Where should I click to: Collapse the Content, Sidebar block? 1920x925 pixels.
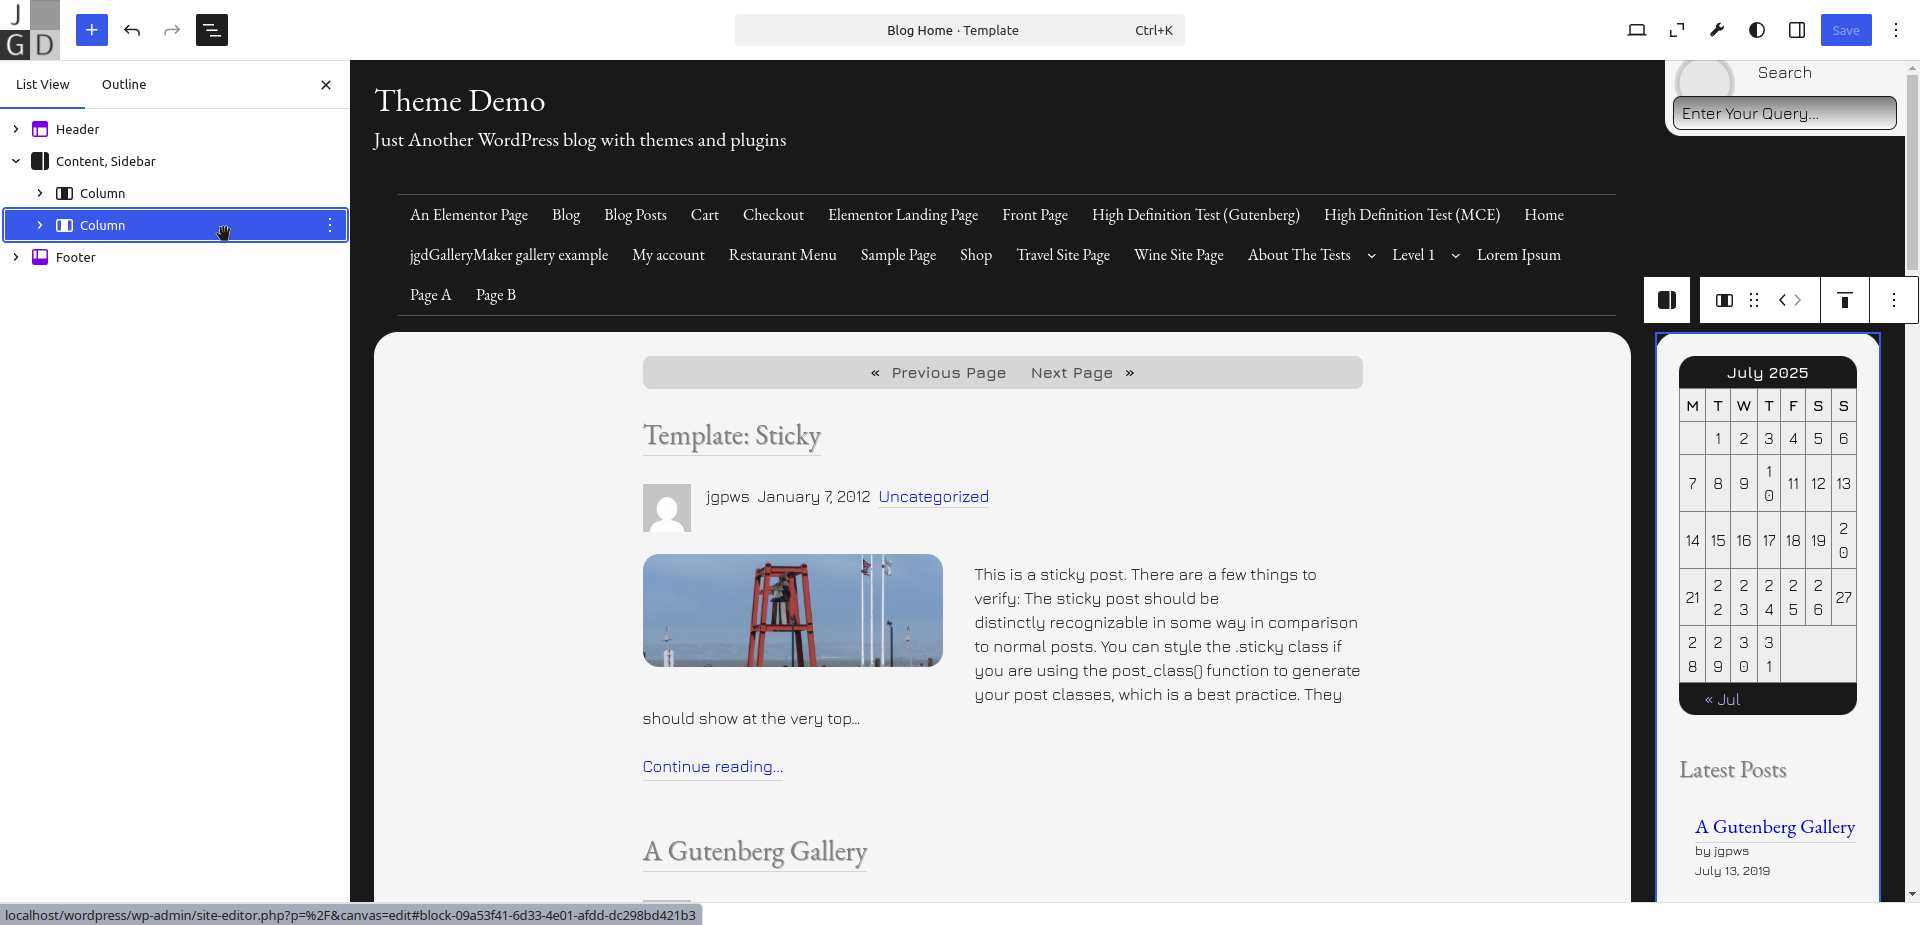[16, 161]
